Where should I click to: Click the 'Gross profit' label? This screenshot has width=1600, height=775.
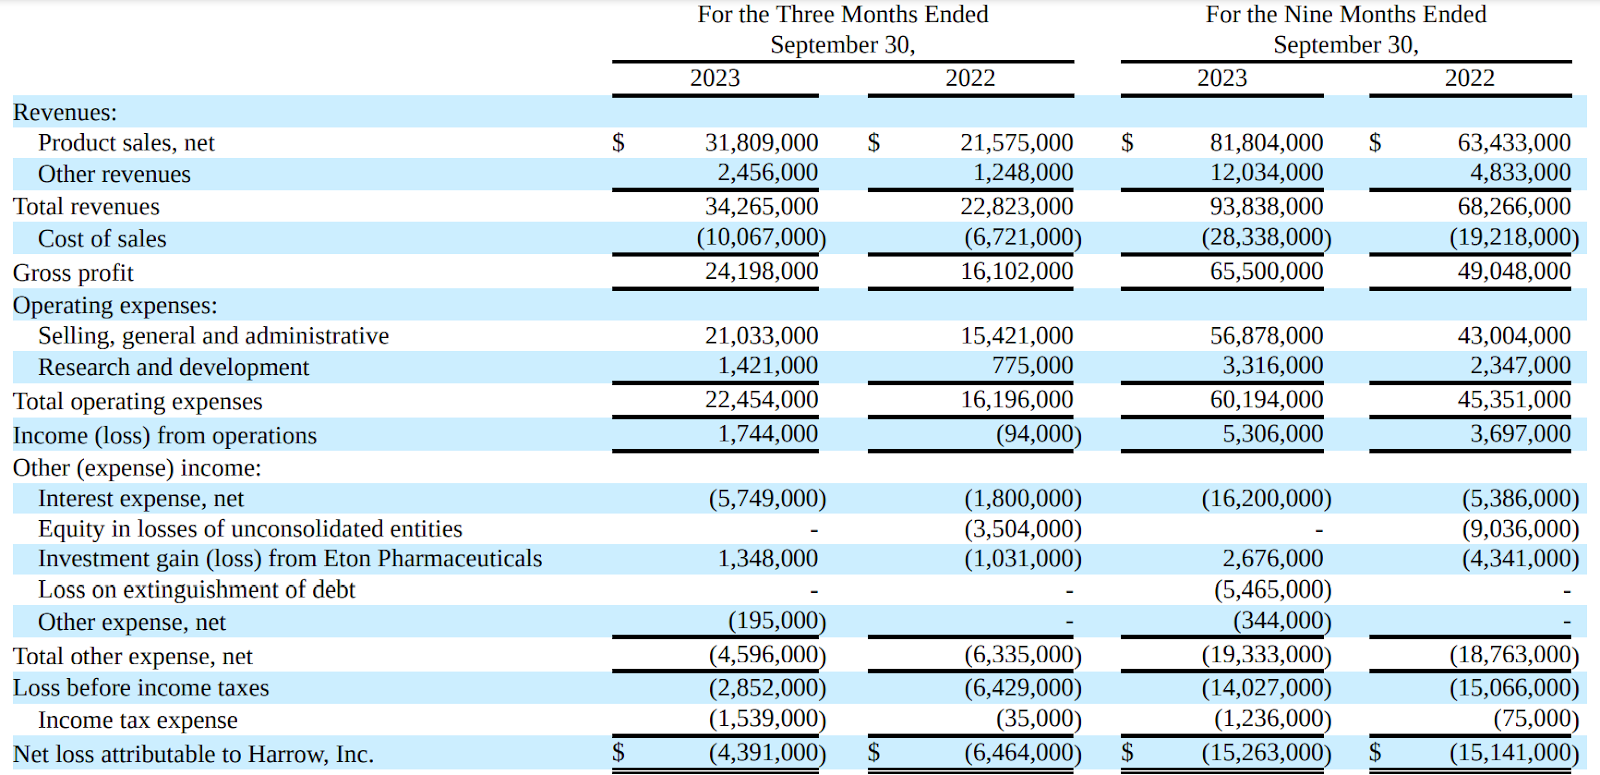(x=73, y=272)
